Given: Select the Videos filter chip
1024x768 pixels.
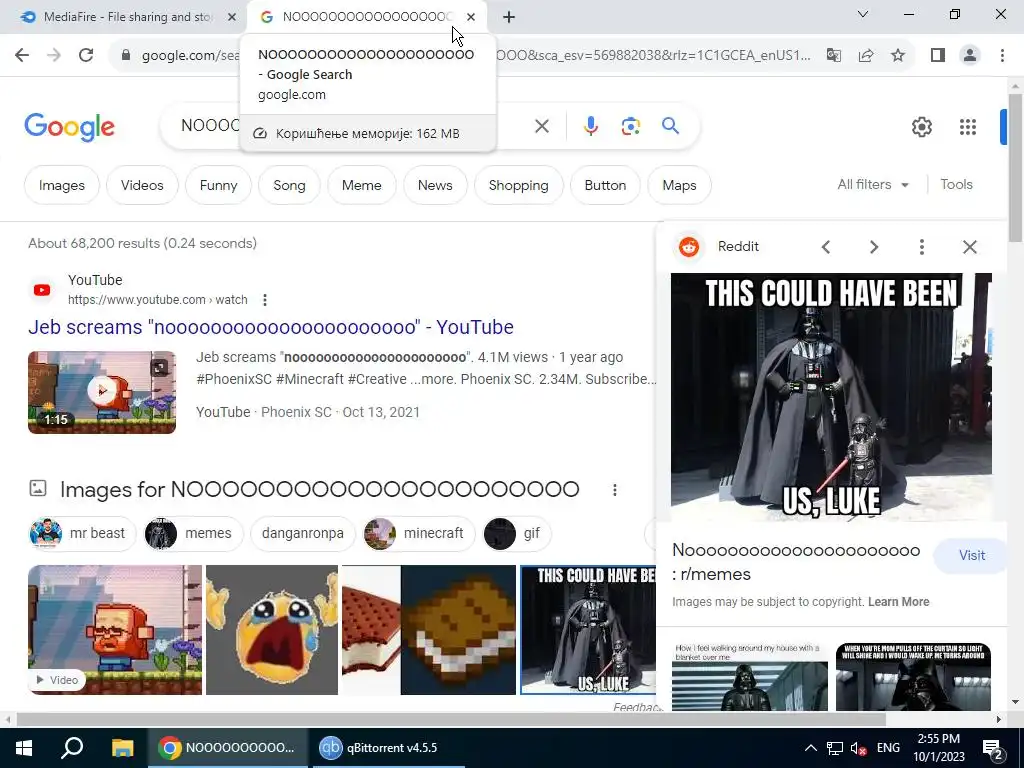Looking at the screenshot, I should [142, 185].
